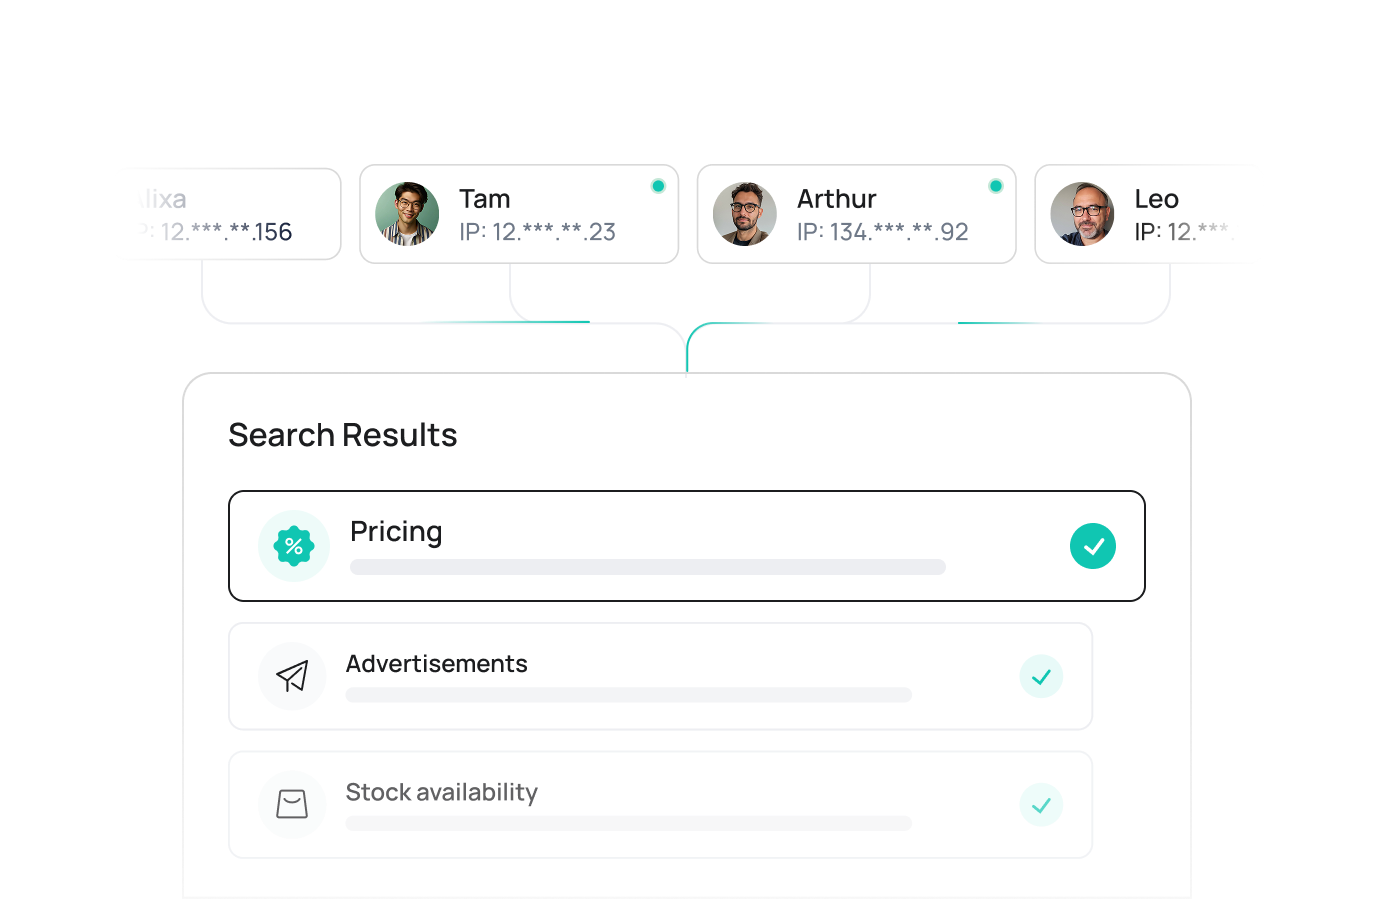The height and width of the screenshot is (900, 1374).
Task: Click Arthur's IP address text
Action: click(882, 232)
